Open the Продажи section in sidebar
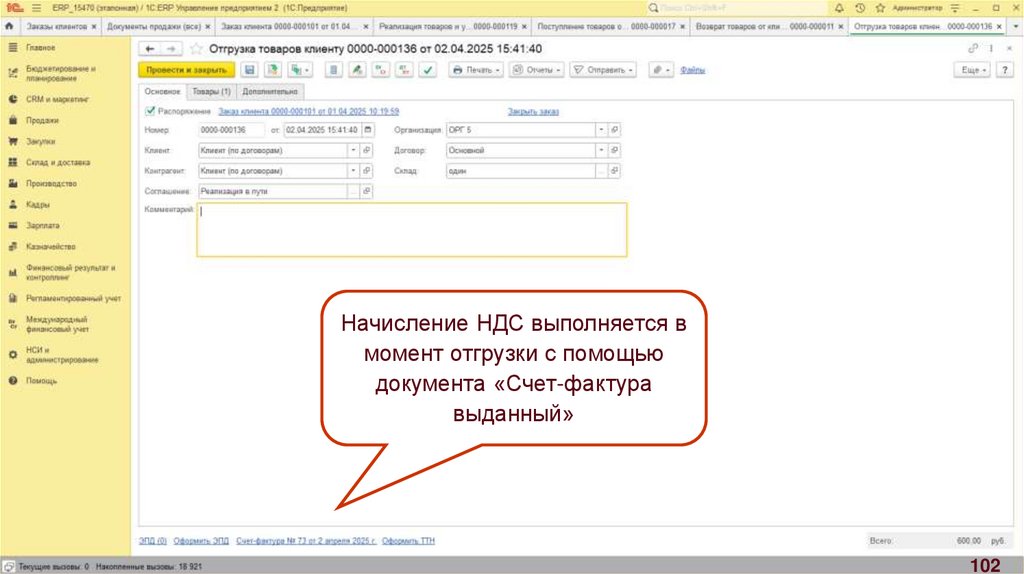Viewport: 1024px width, 574px height. [x=42, y=120]
